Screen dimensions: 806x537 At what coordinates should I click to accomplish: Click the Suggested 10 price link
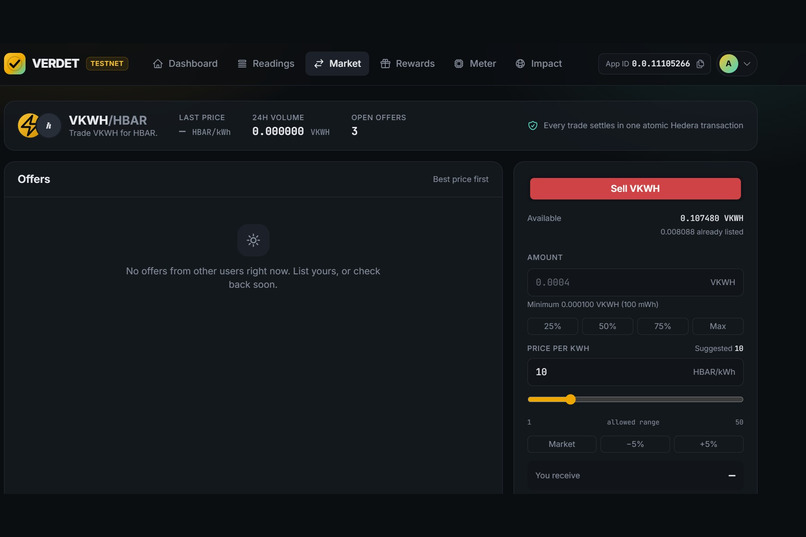pos(719,348)
